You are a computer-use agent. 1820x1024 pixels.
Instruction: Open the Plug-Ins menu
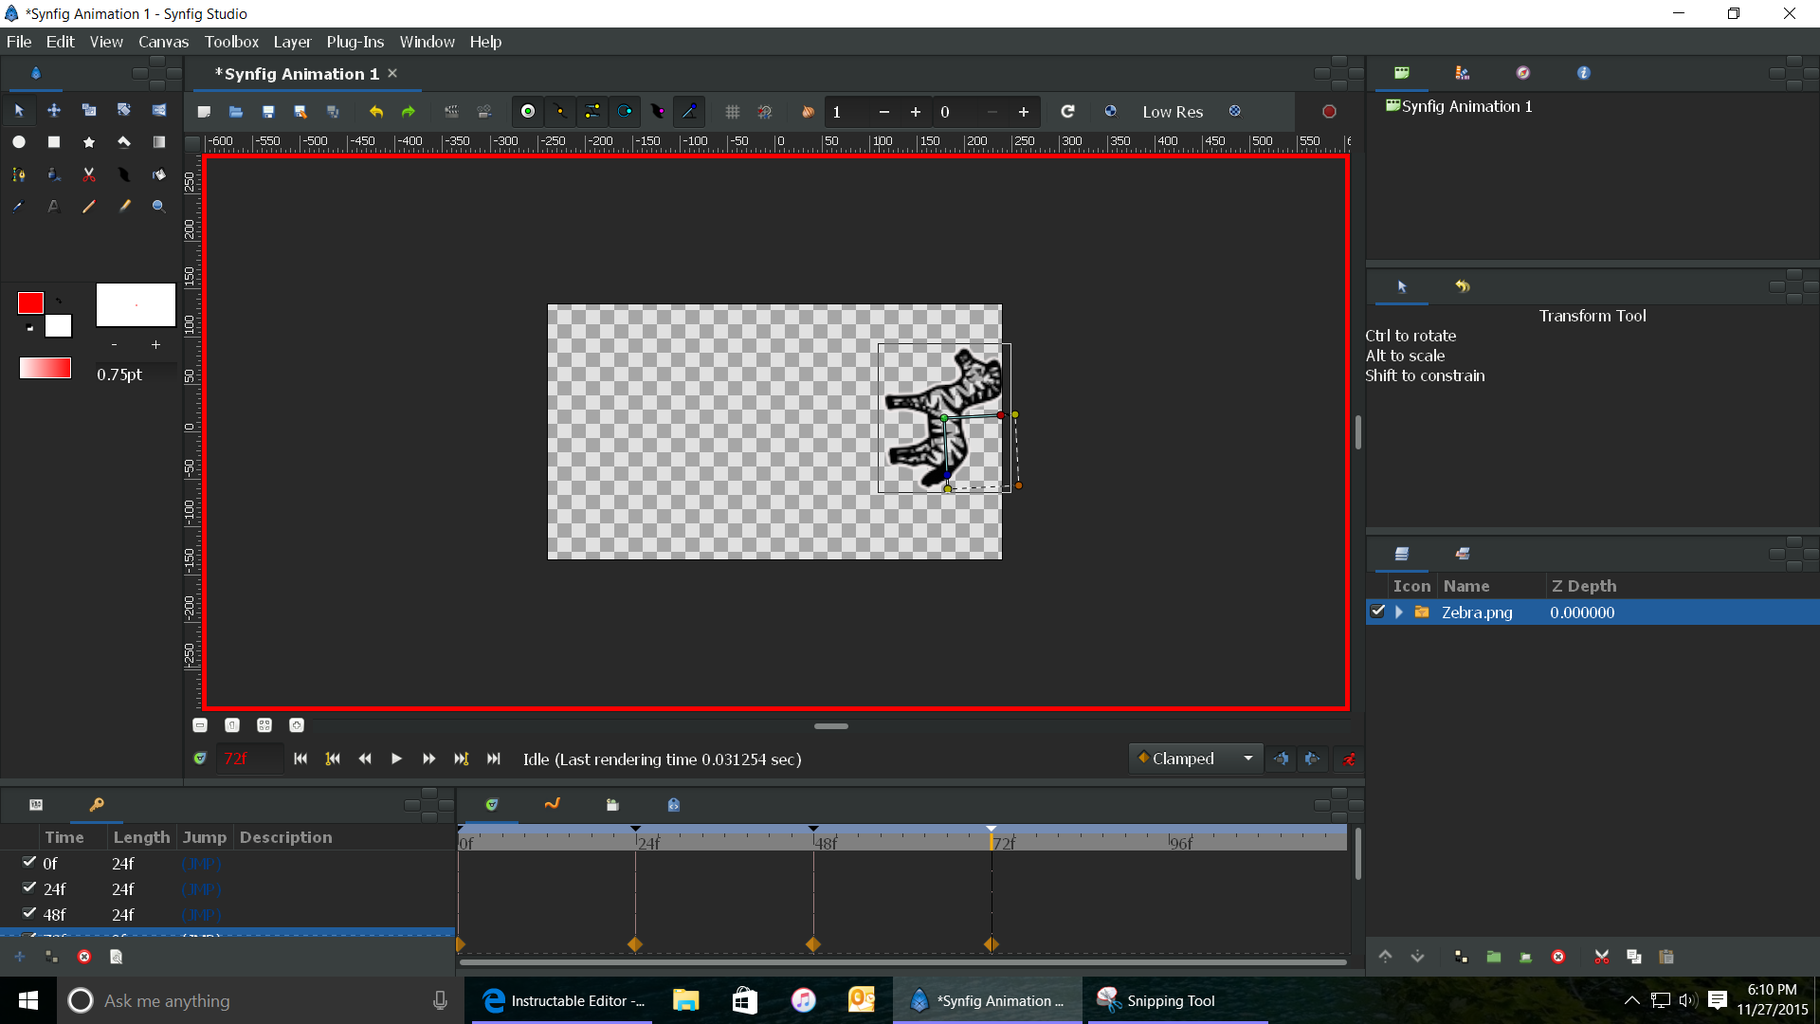coord(355,42)
